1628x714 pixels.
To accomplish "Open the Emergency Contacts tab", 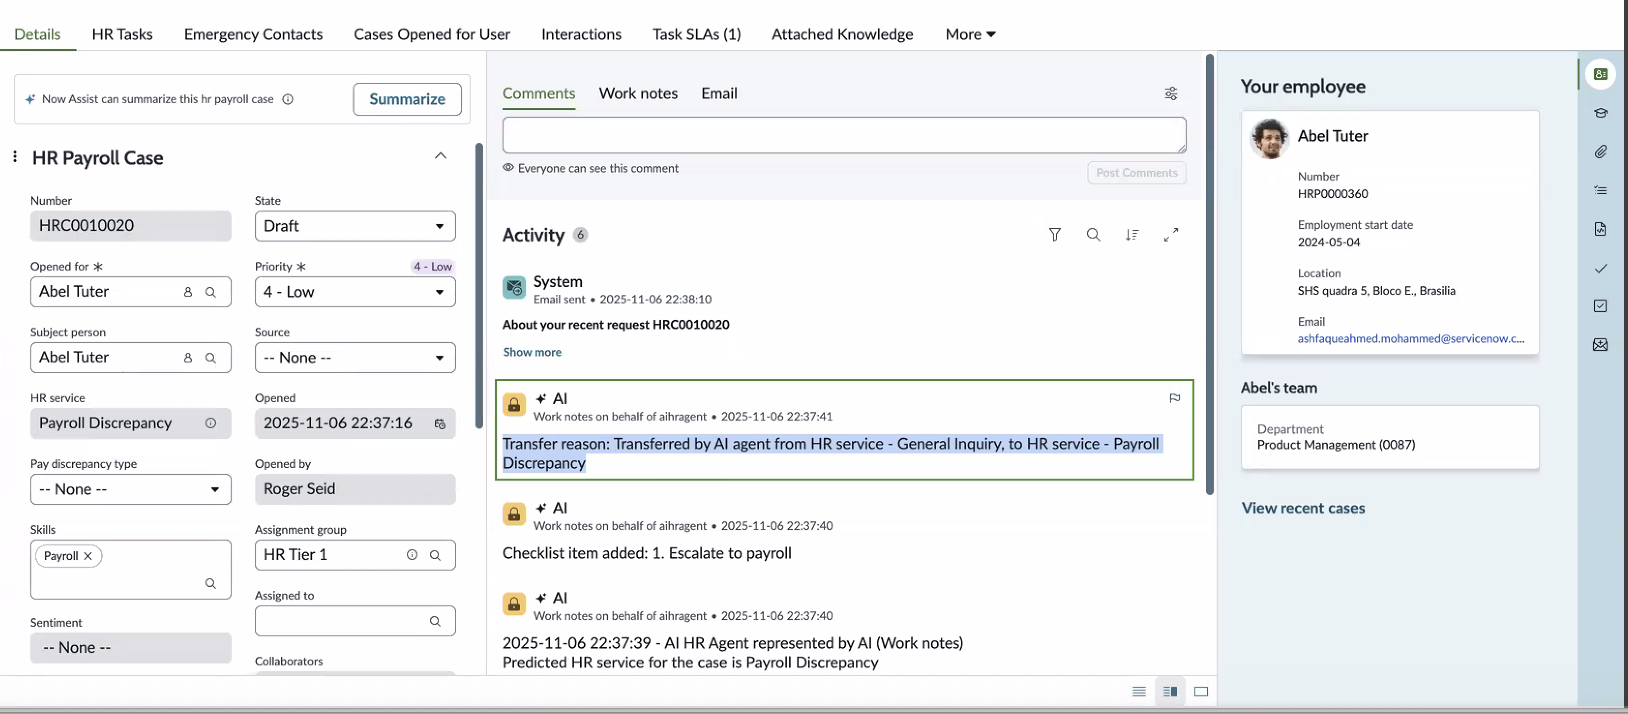I will [x=253, y=34].
